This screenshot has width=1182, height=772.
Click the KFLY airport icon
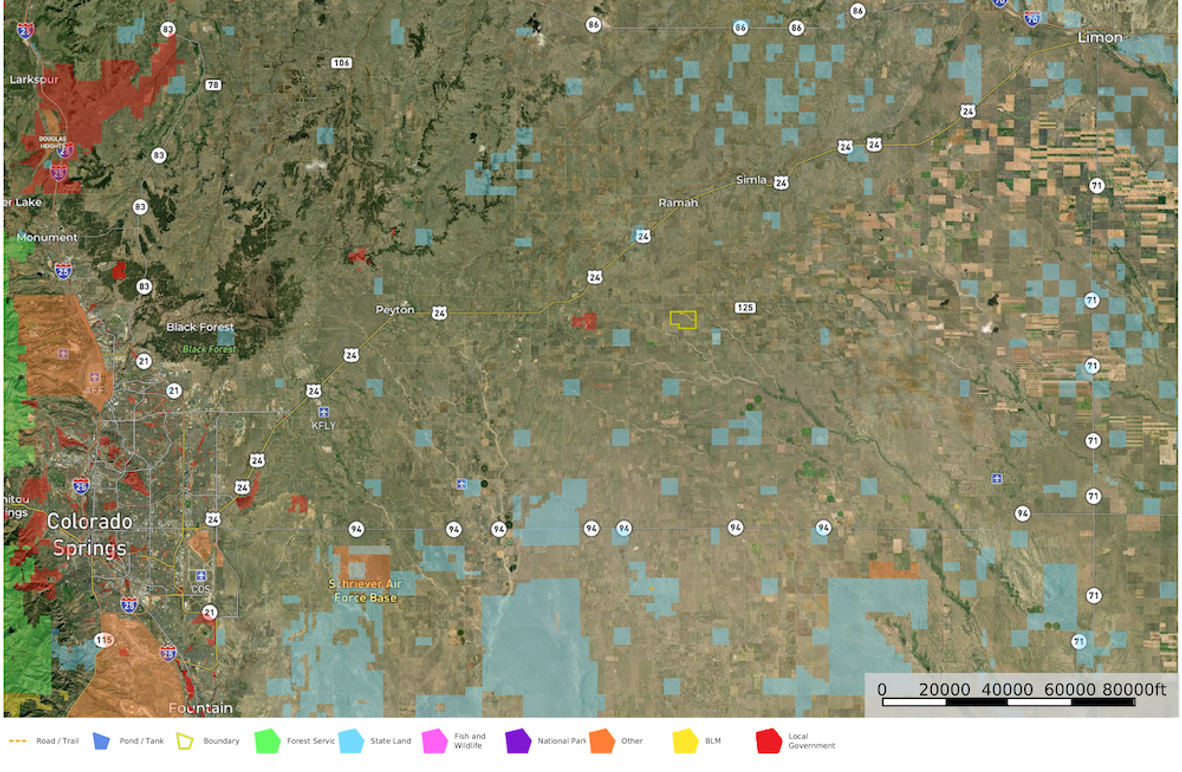(323, 412)
